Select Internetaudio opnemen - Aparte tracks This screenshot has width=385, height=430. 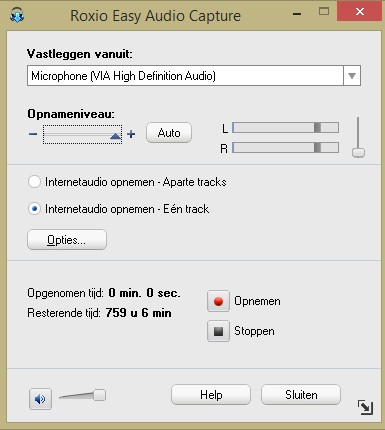[x=34, y=182]
